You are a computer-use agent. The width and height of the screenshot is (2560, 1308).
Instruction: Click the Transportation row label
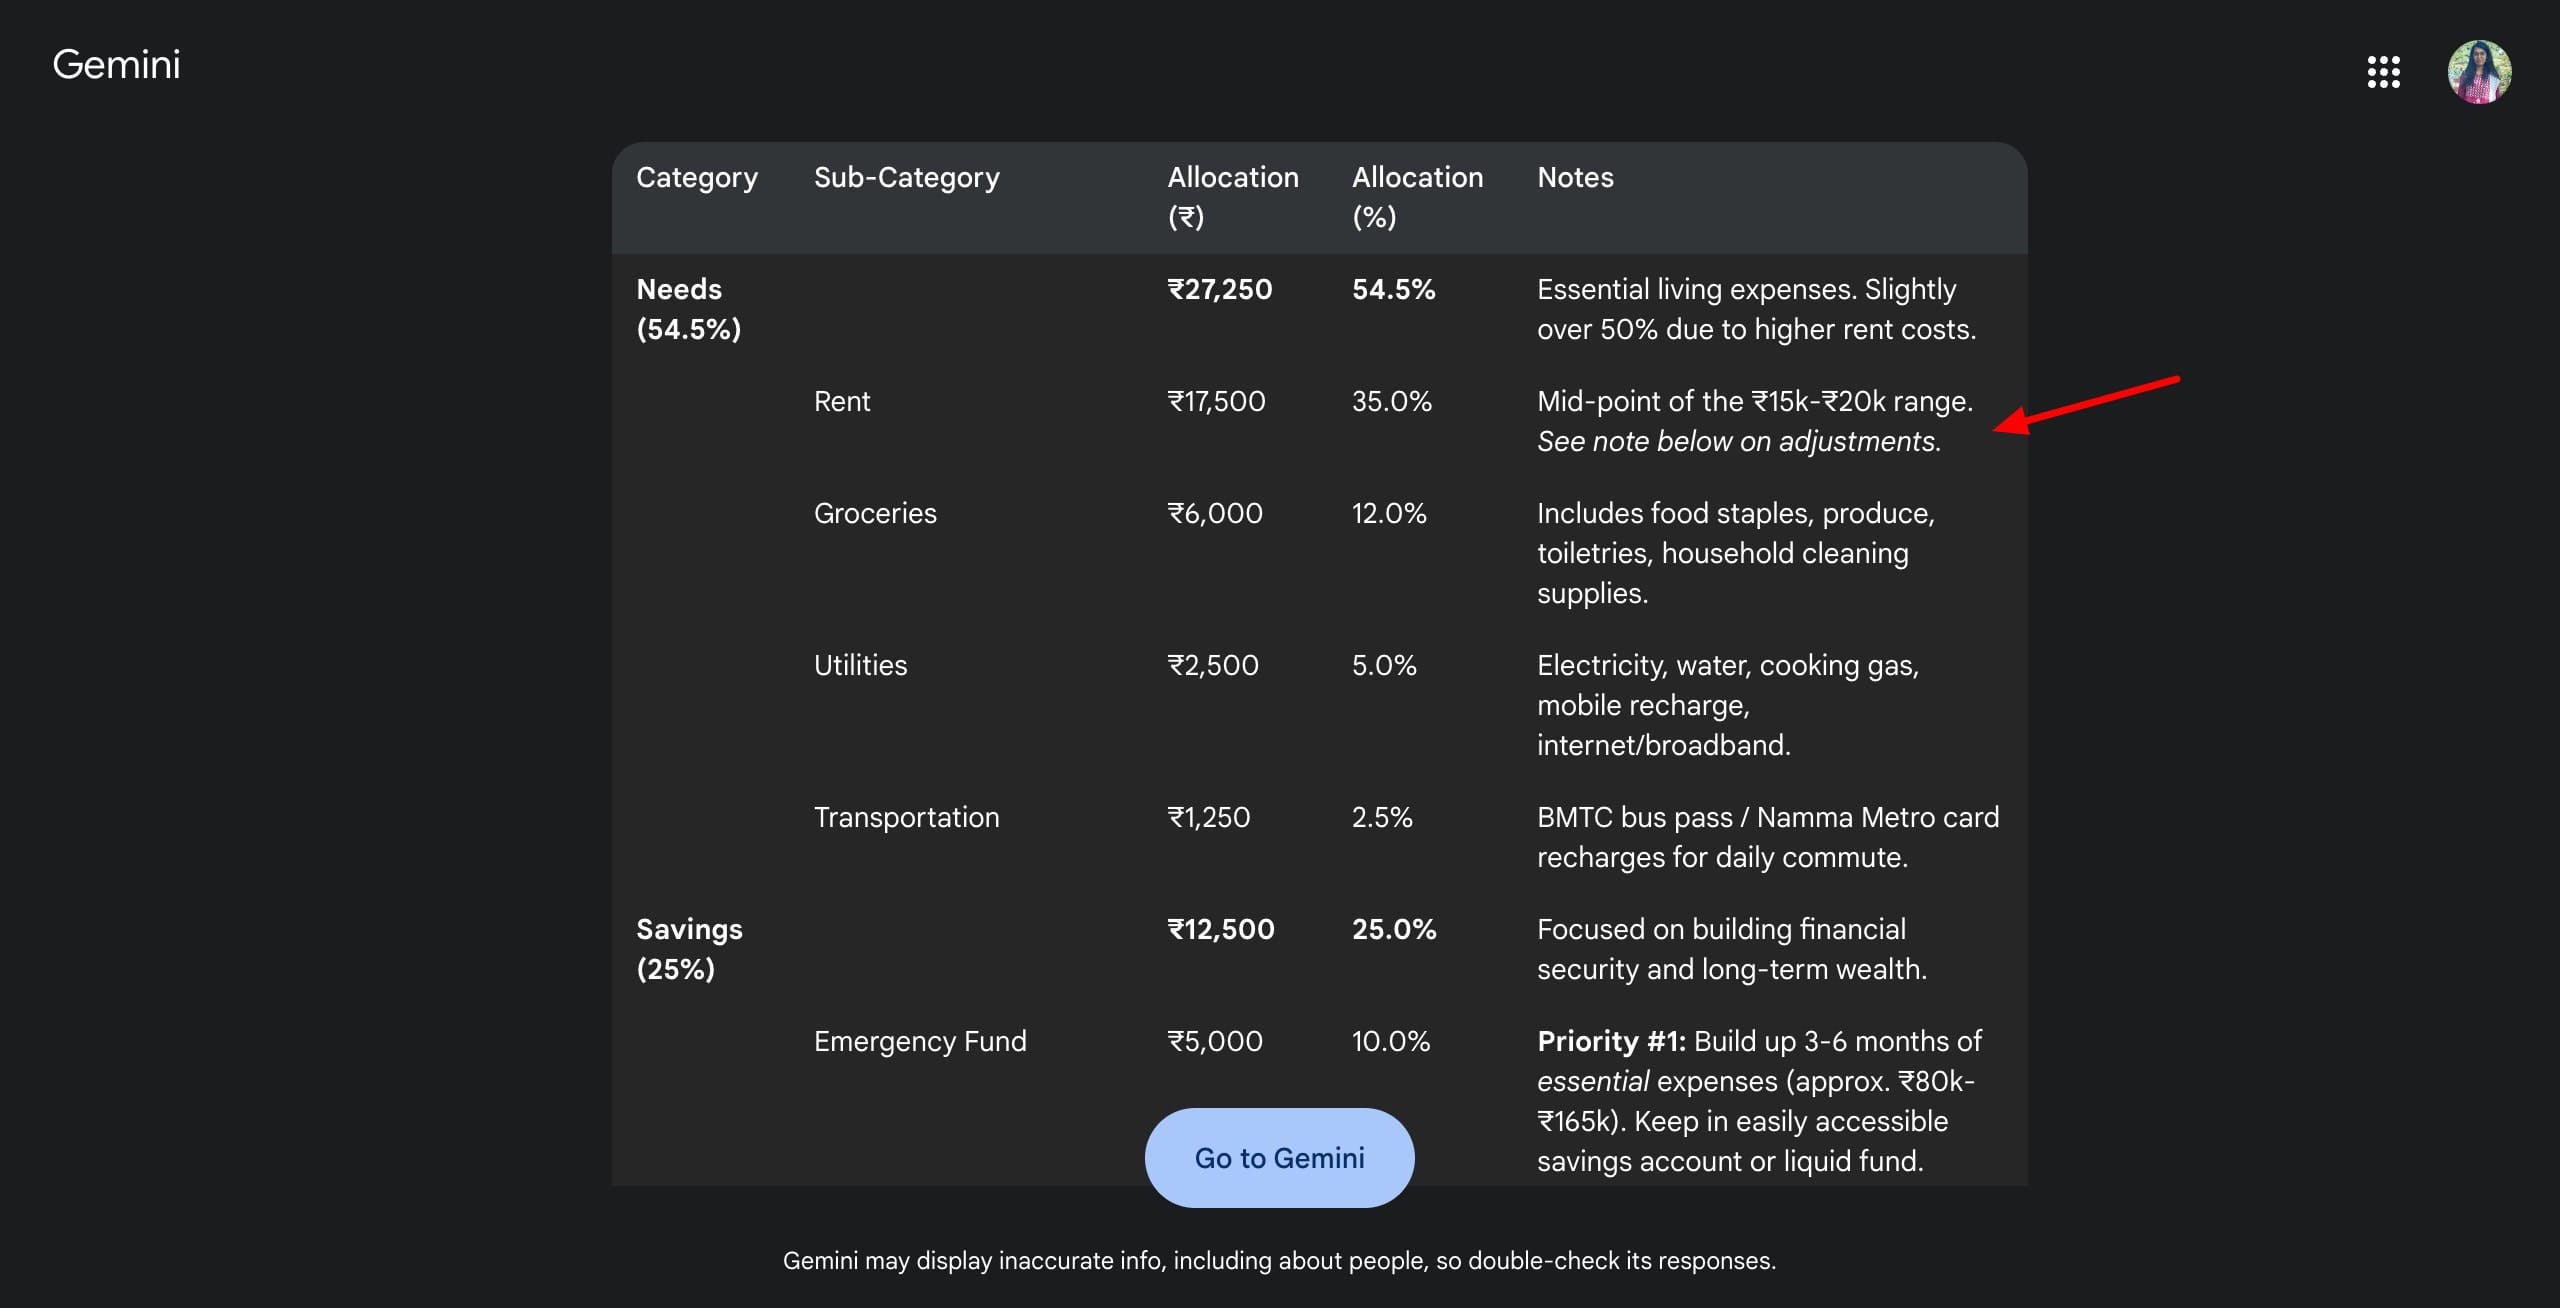tap(906, 818)
